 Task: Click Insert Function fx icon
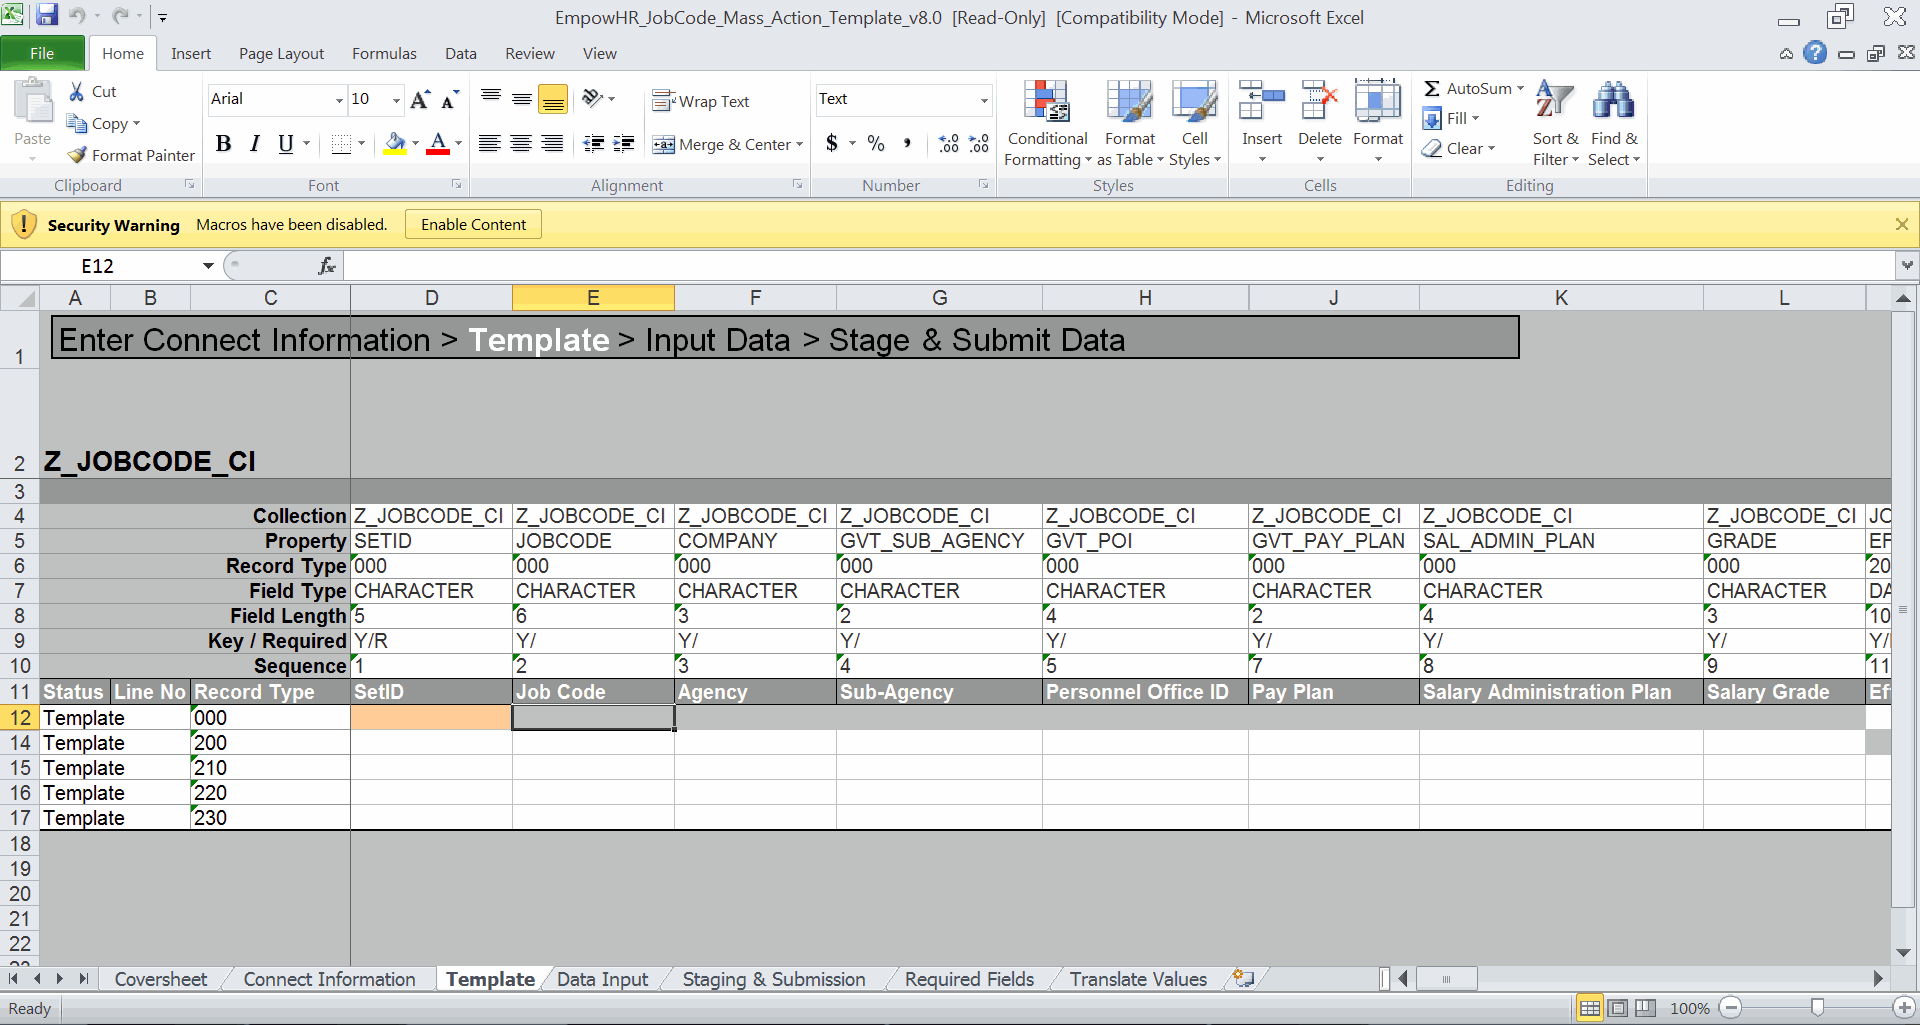click(x=326, y=266)
